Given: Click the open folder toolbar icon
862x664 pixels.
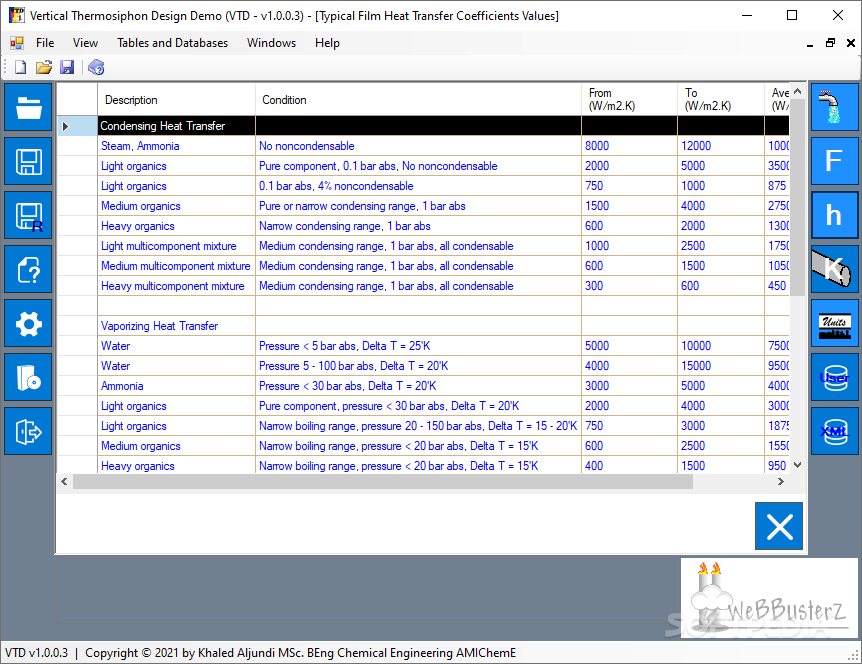Looking at the screenshot, I should tap(44, 67).
